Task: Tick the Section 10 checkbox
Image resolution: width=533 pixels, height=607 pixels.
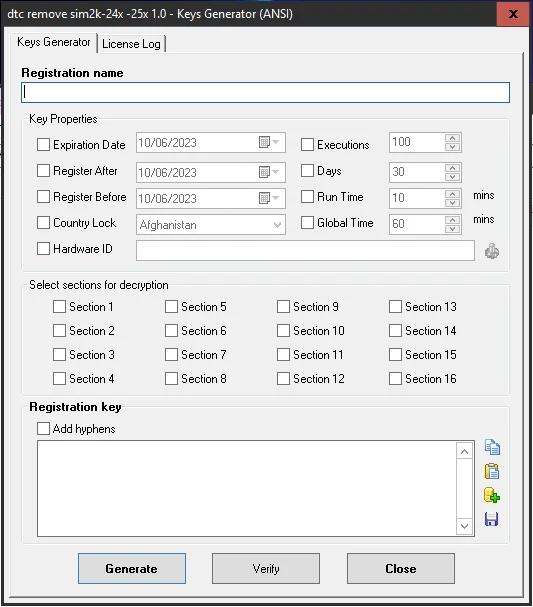Action: [283, 331]
